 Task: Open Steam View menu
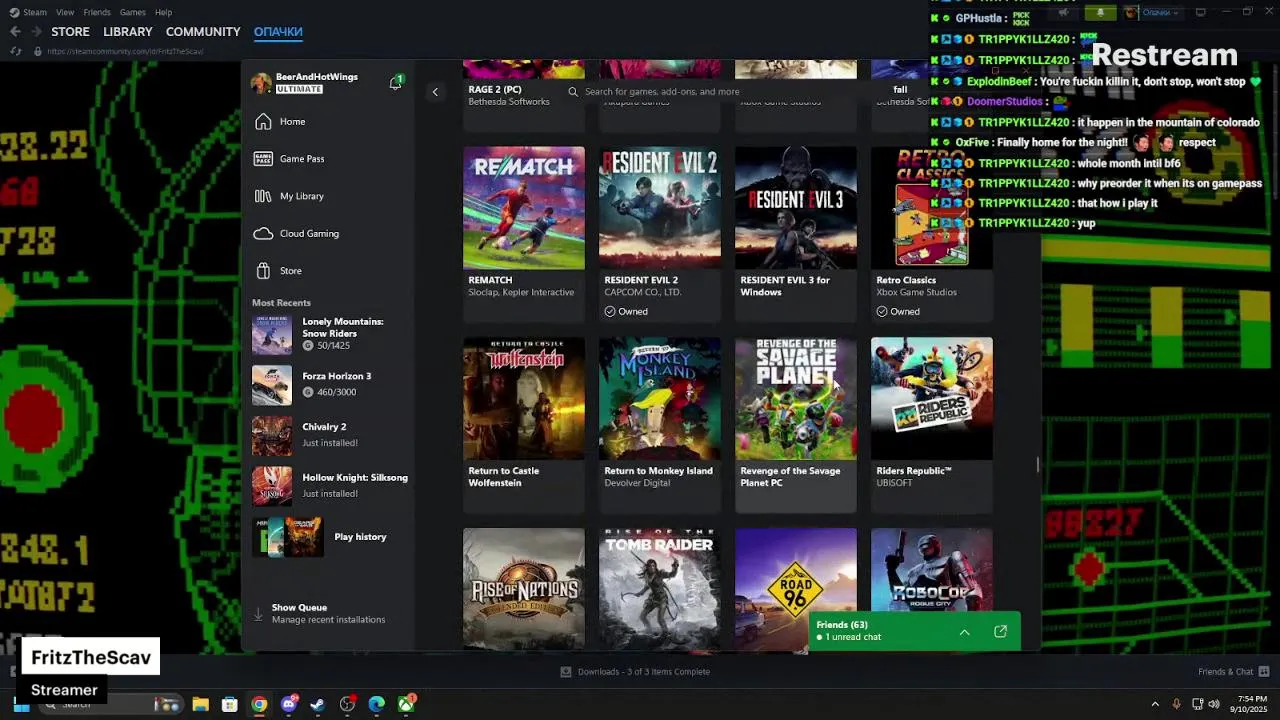(65, 12)
